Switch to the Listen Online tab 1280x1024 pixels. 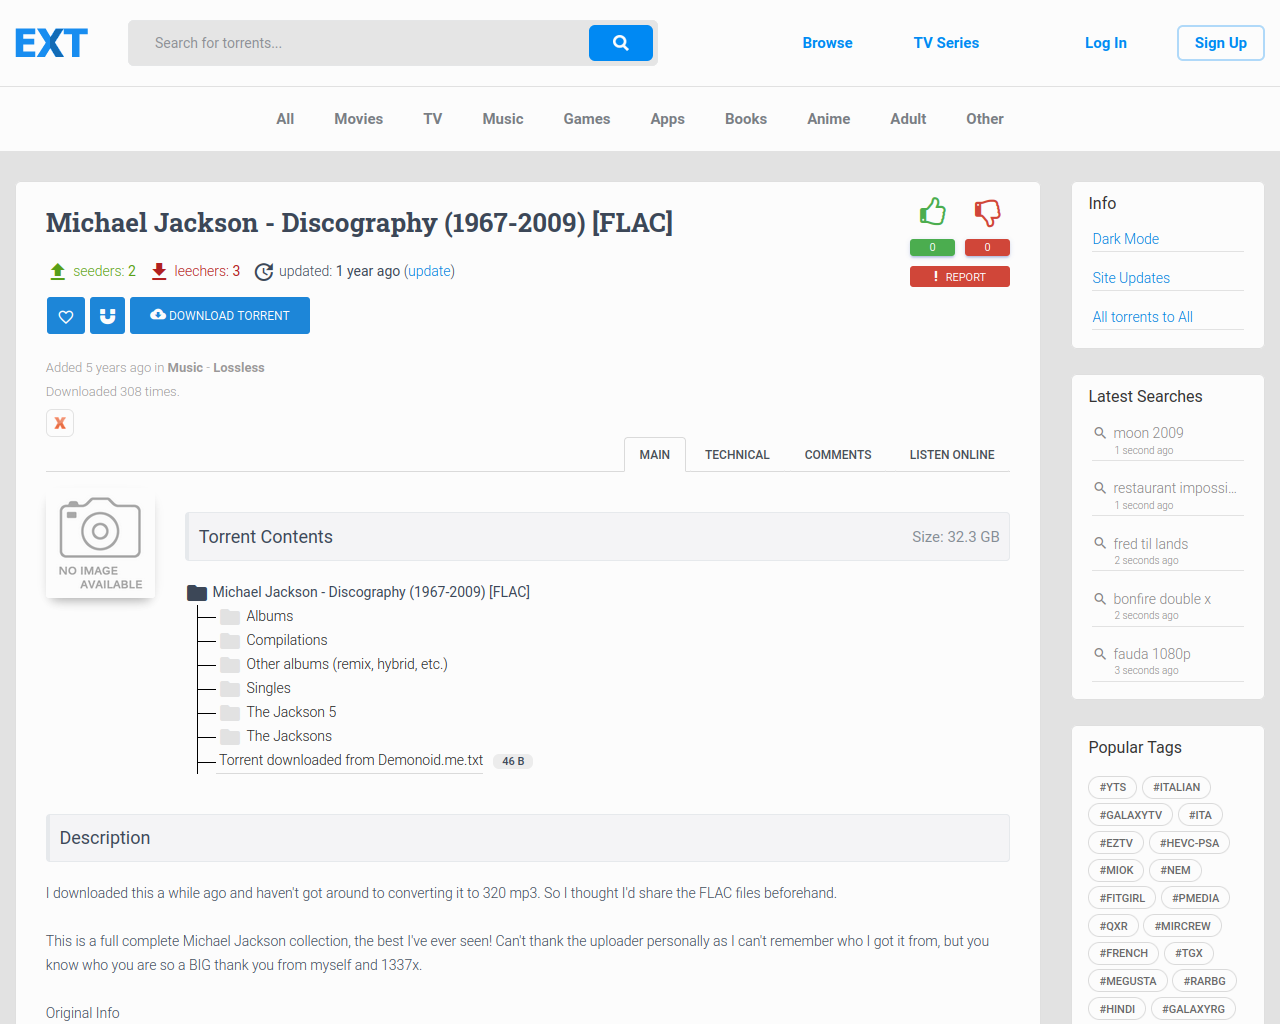(x=952, y=455)
